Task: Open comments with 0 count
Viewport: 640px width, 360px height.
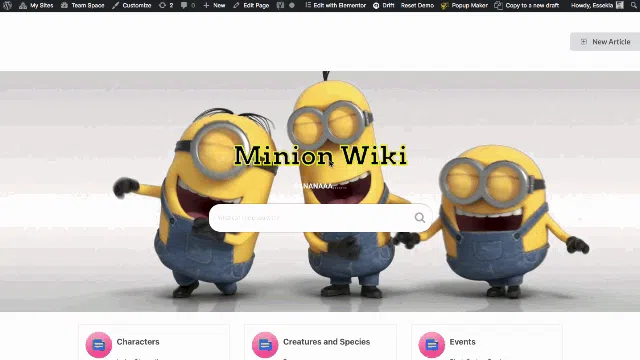Action: [188, 5]
